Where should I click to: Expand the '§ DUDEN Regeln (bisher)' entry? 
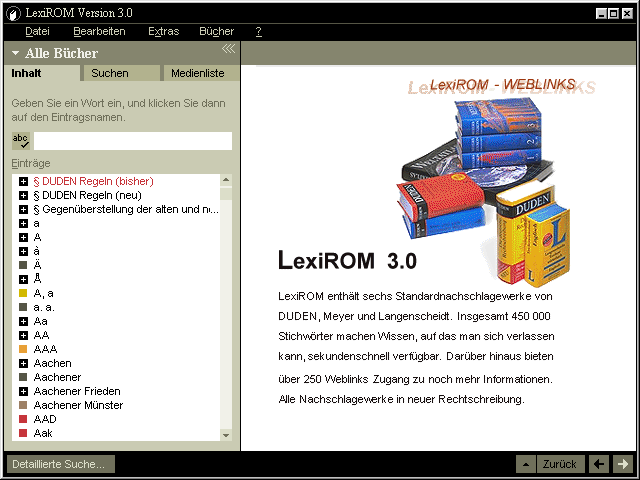click(24, 181)
